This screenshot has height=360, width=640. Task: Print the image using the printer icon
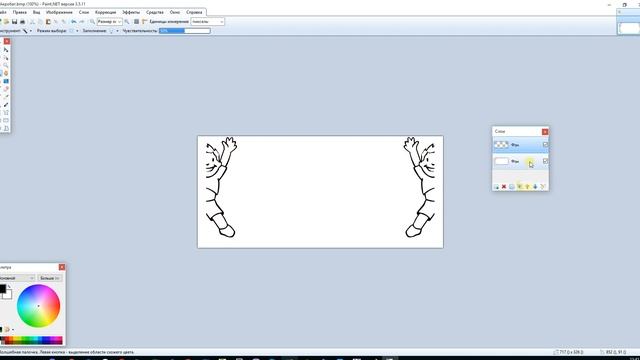point(22,22)
